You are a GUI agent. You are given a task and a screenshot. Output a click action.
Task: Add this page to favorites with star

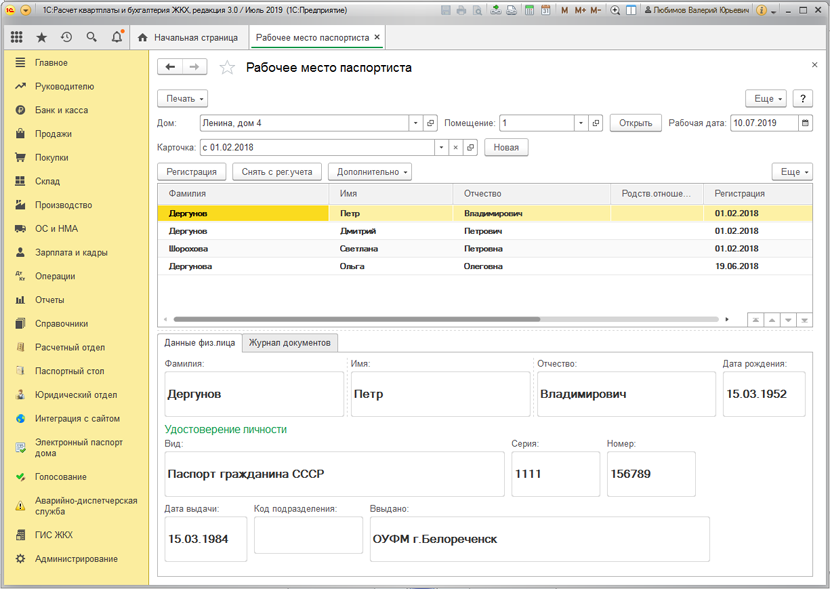point(227,68)
